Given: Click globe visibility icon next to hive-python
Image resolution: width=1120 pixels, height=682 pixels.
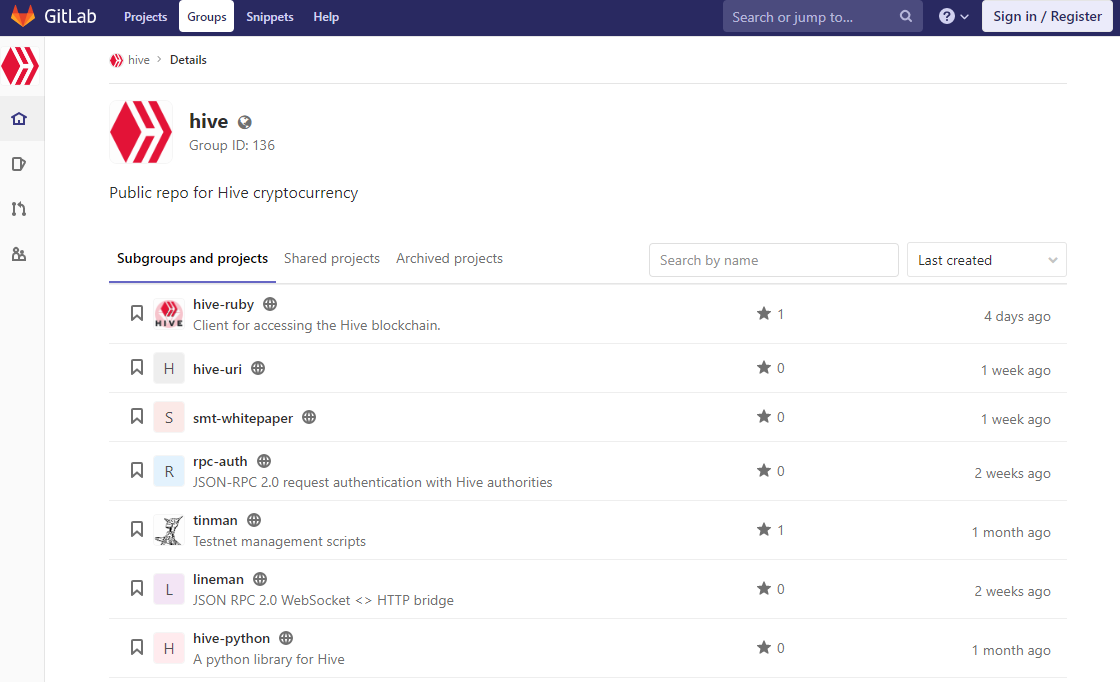Looking at the screenshot, I should coord(286,638).
